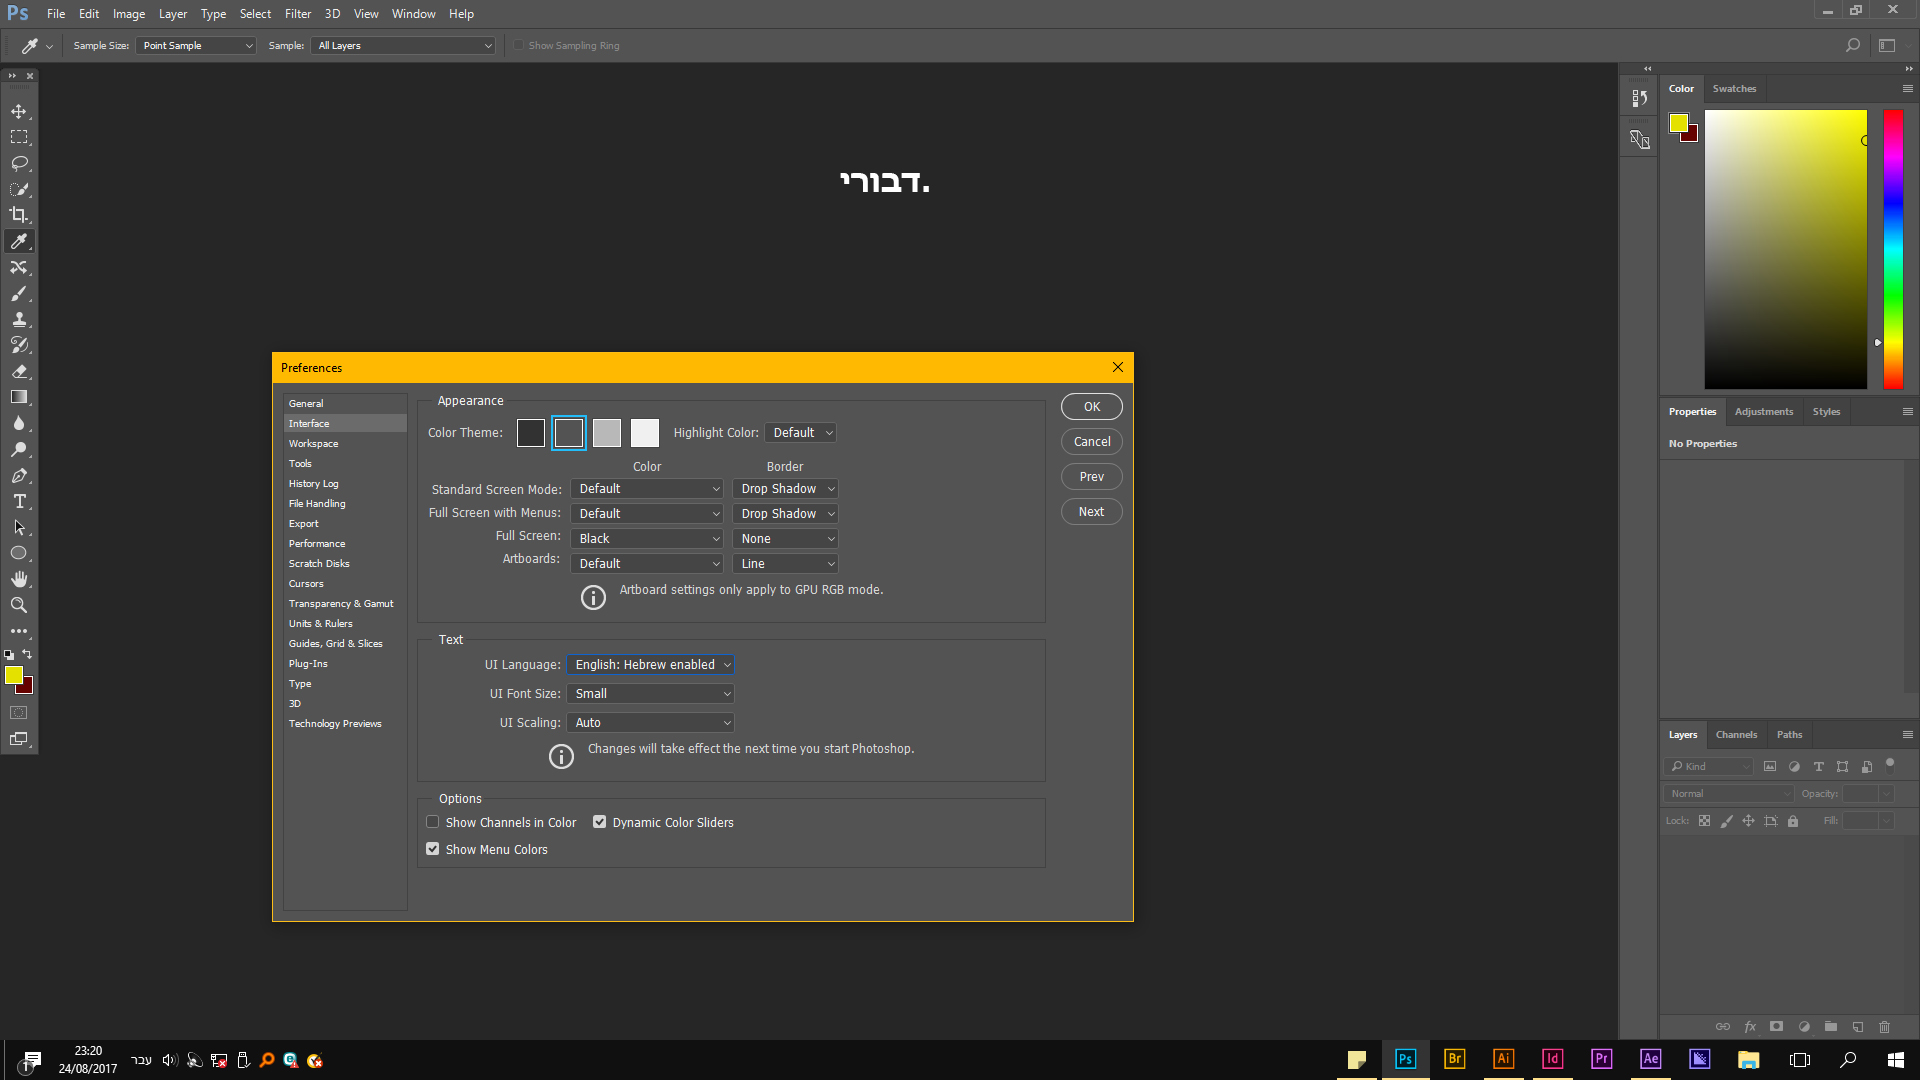Select the Hand tool

[x=19, y=579]
